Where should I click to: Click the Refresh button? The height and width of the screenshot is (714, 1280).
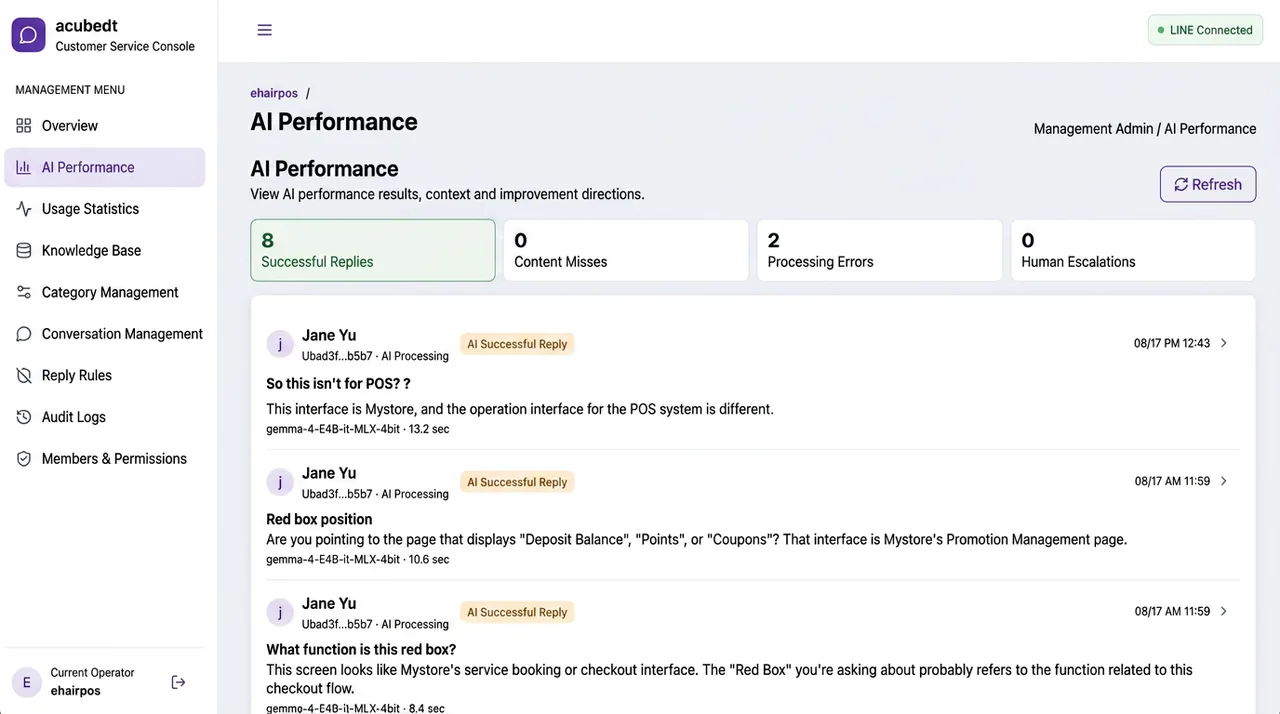click(1208, 184)
